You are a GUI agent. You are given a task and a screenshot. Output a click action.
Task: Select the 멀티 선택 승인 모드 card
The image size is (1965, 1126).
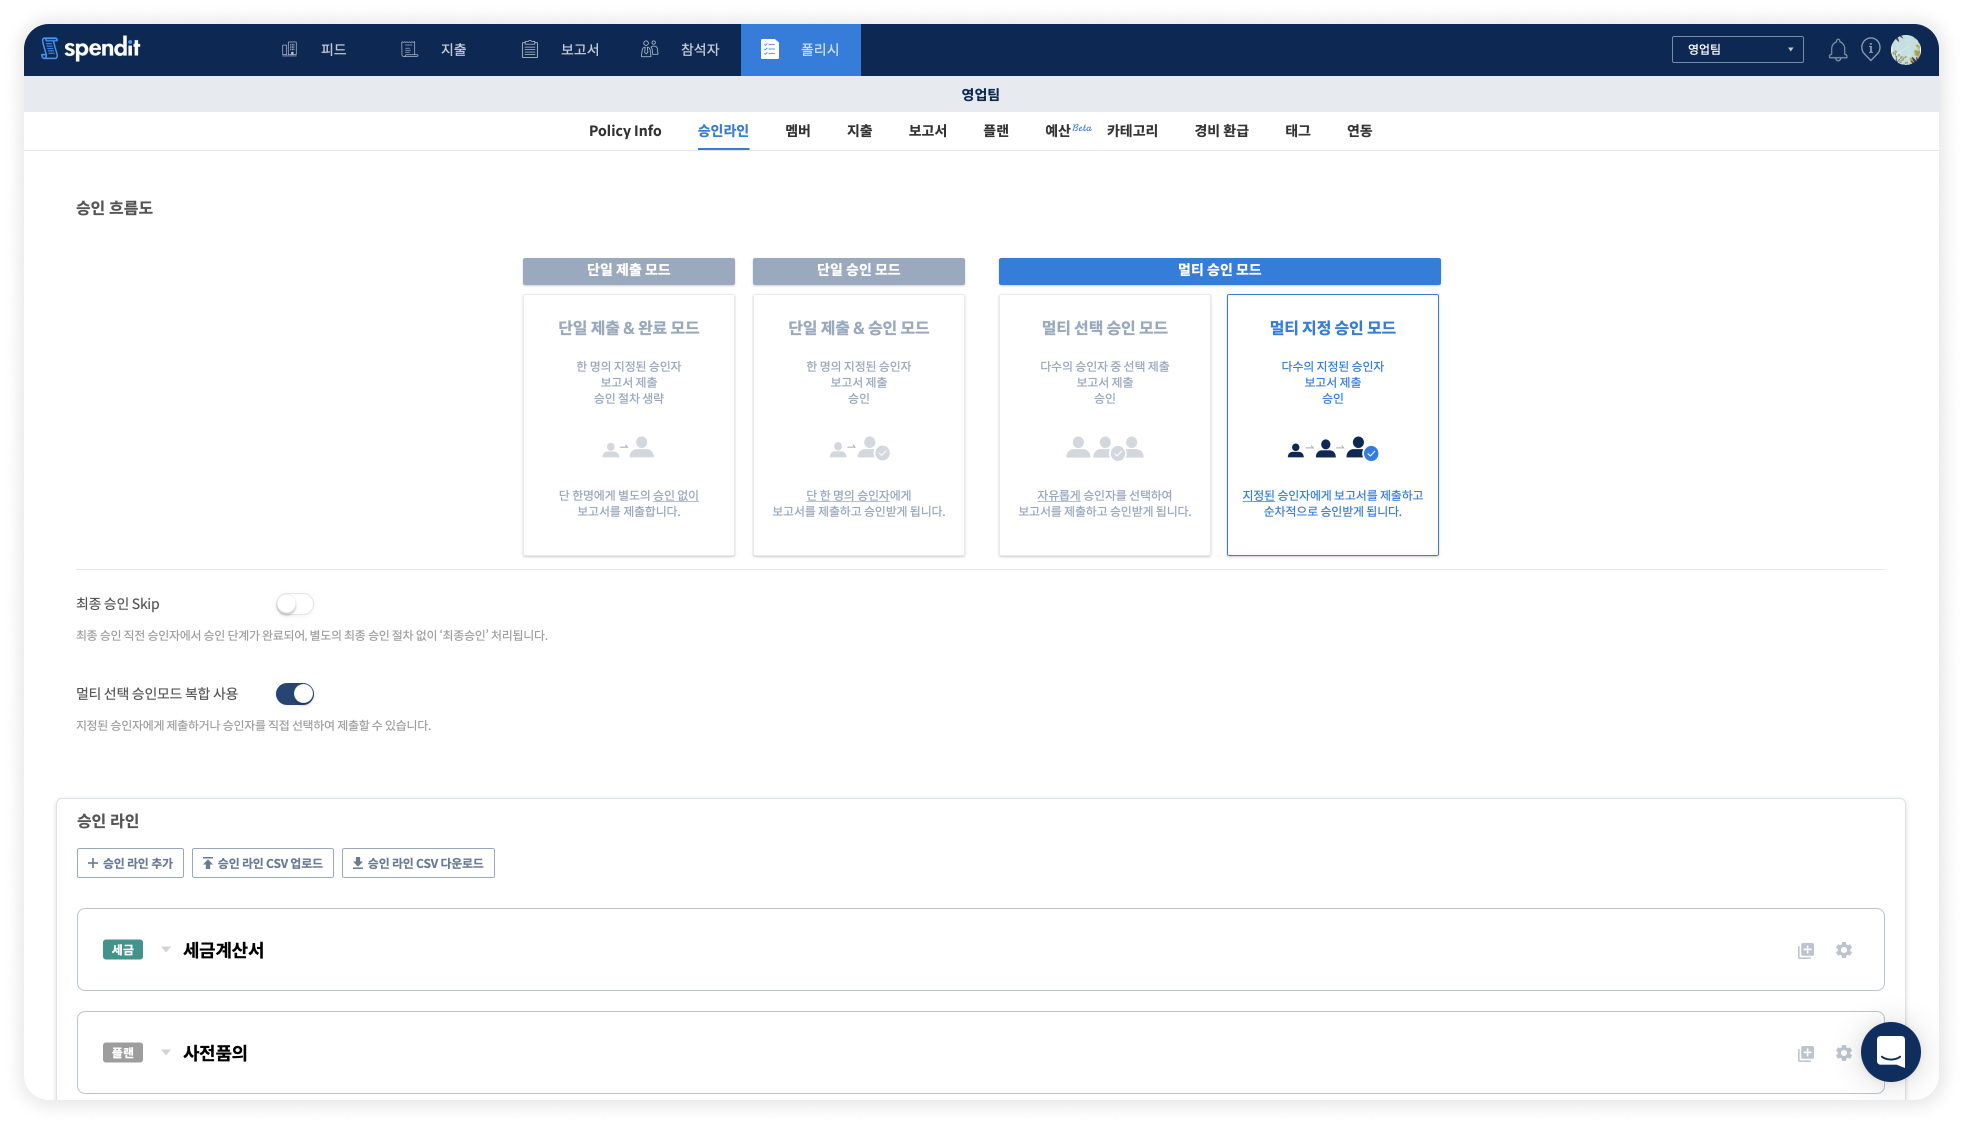tap(1104, 425)
